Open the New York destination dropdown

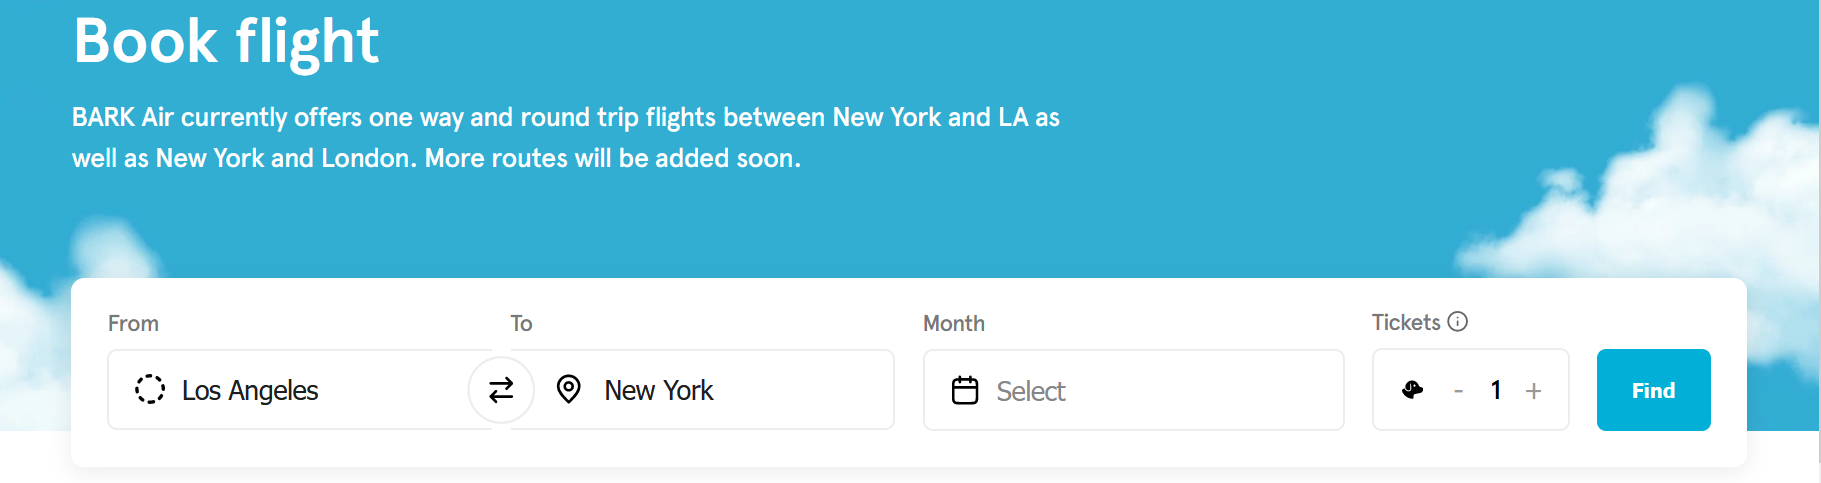pyautogui.click(x=659, y=390)
